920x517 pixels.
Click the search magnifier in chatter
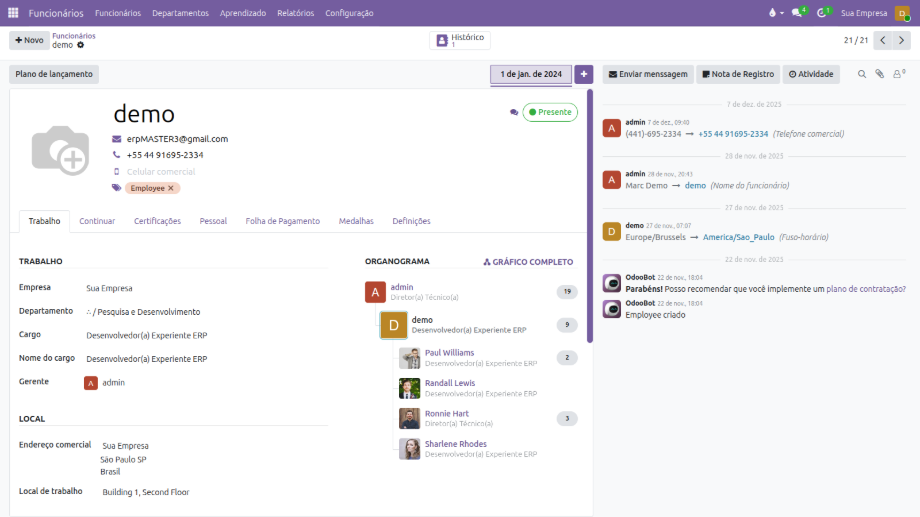tap(862, 74)
